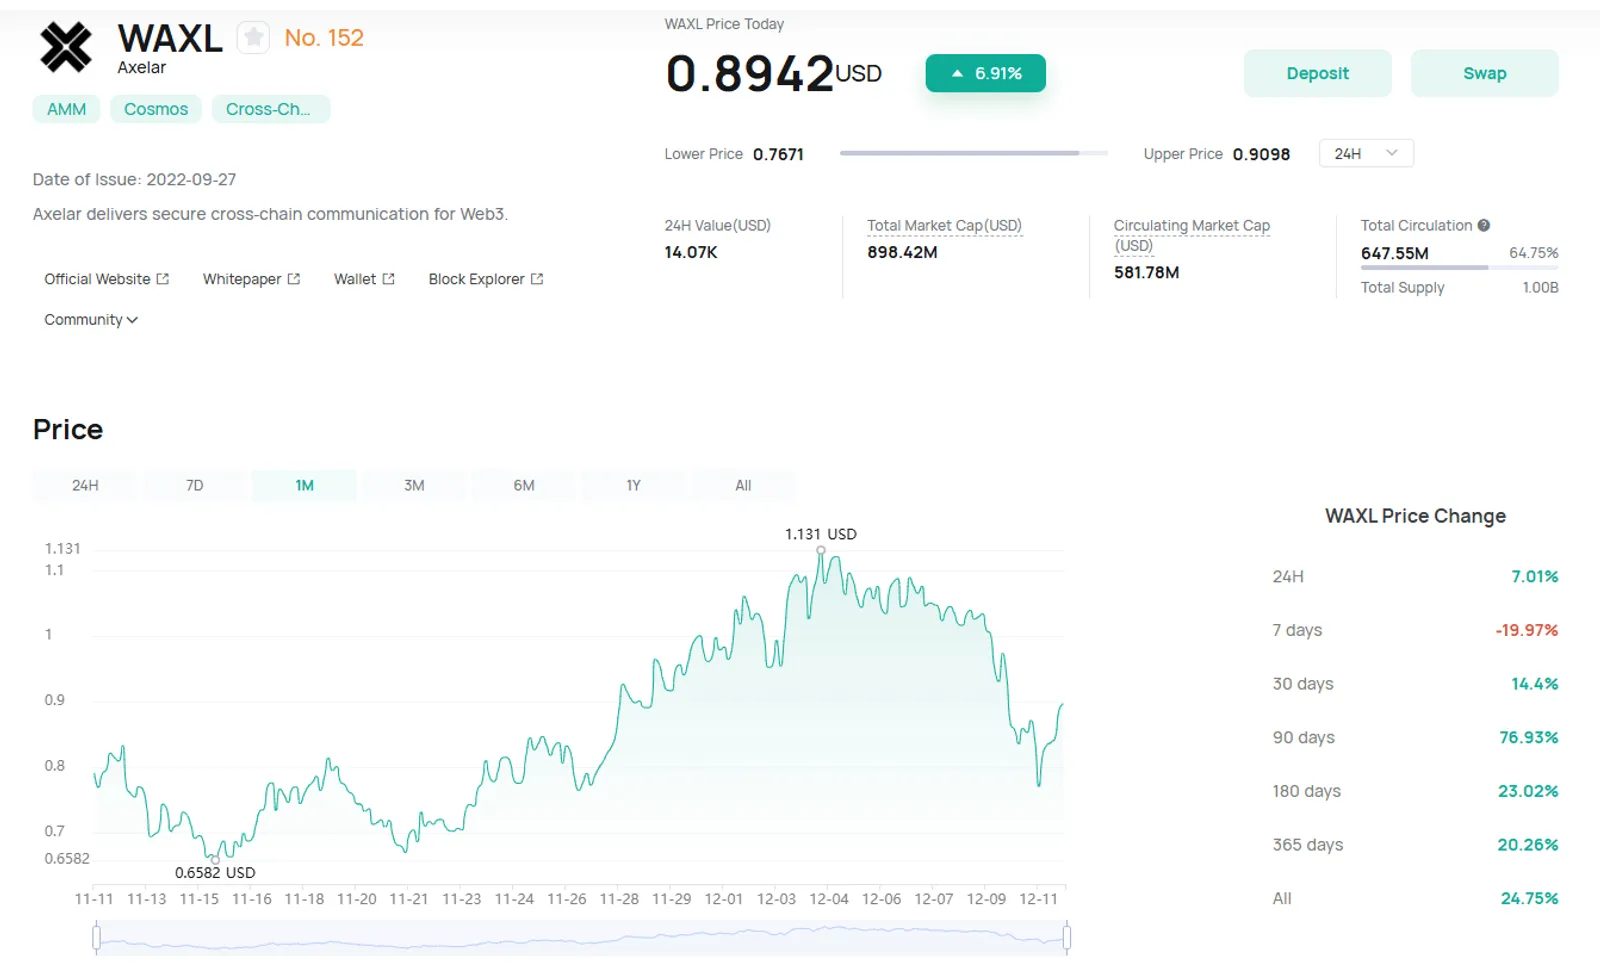Click the Total Circulation info question icon
The image size is (1600, 962).
(1484, 225)
